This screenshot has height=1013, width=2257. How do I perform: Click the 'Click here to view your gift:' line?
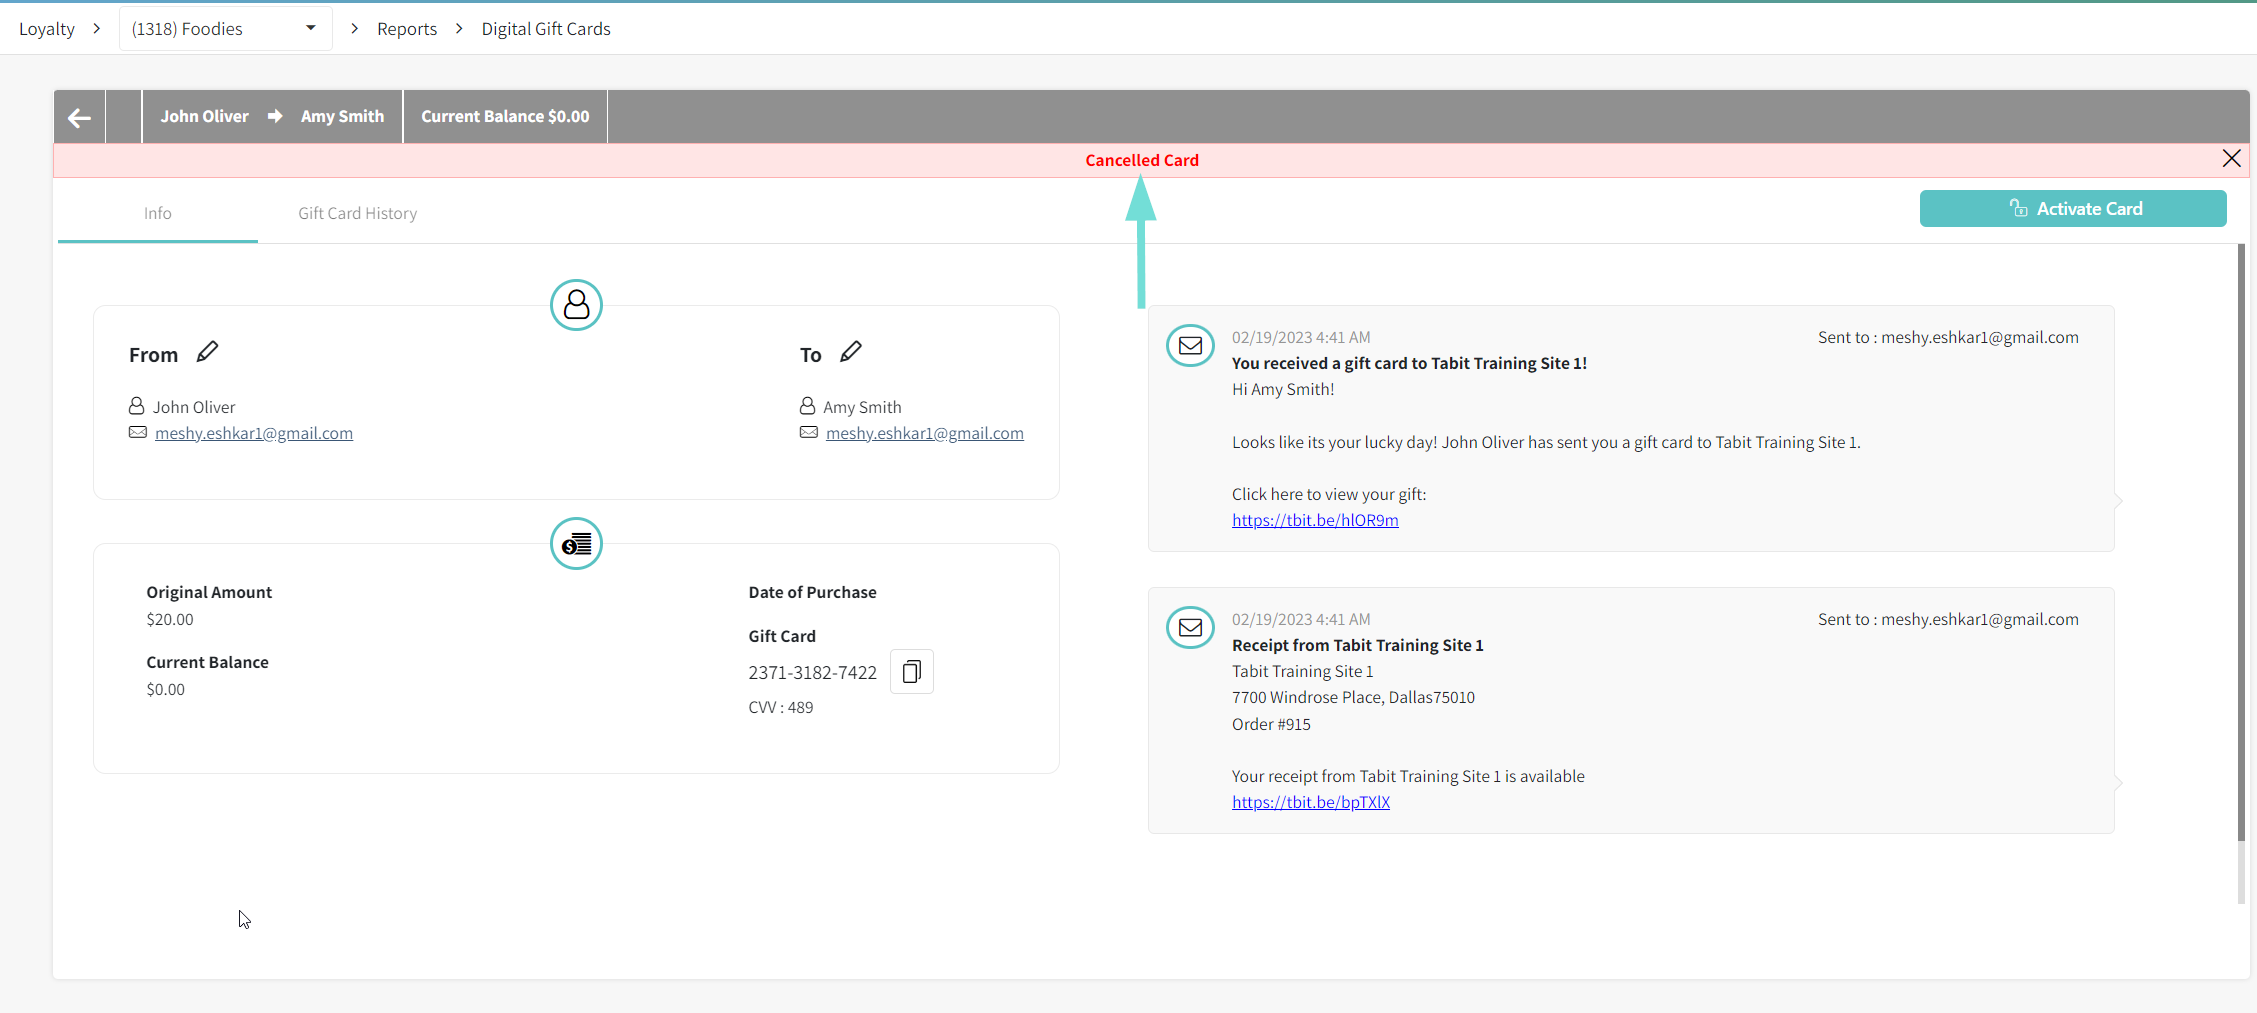(1329, 494)
